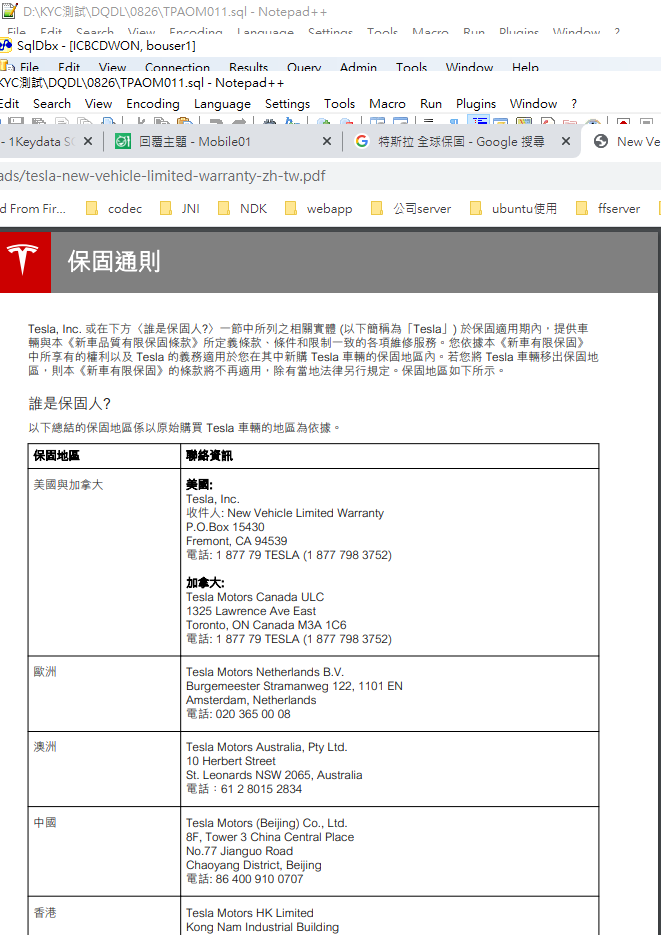
Task: Click 'Tesla Motors Australia, Pty Ltd.' text
Action: (x=266, y=747)
